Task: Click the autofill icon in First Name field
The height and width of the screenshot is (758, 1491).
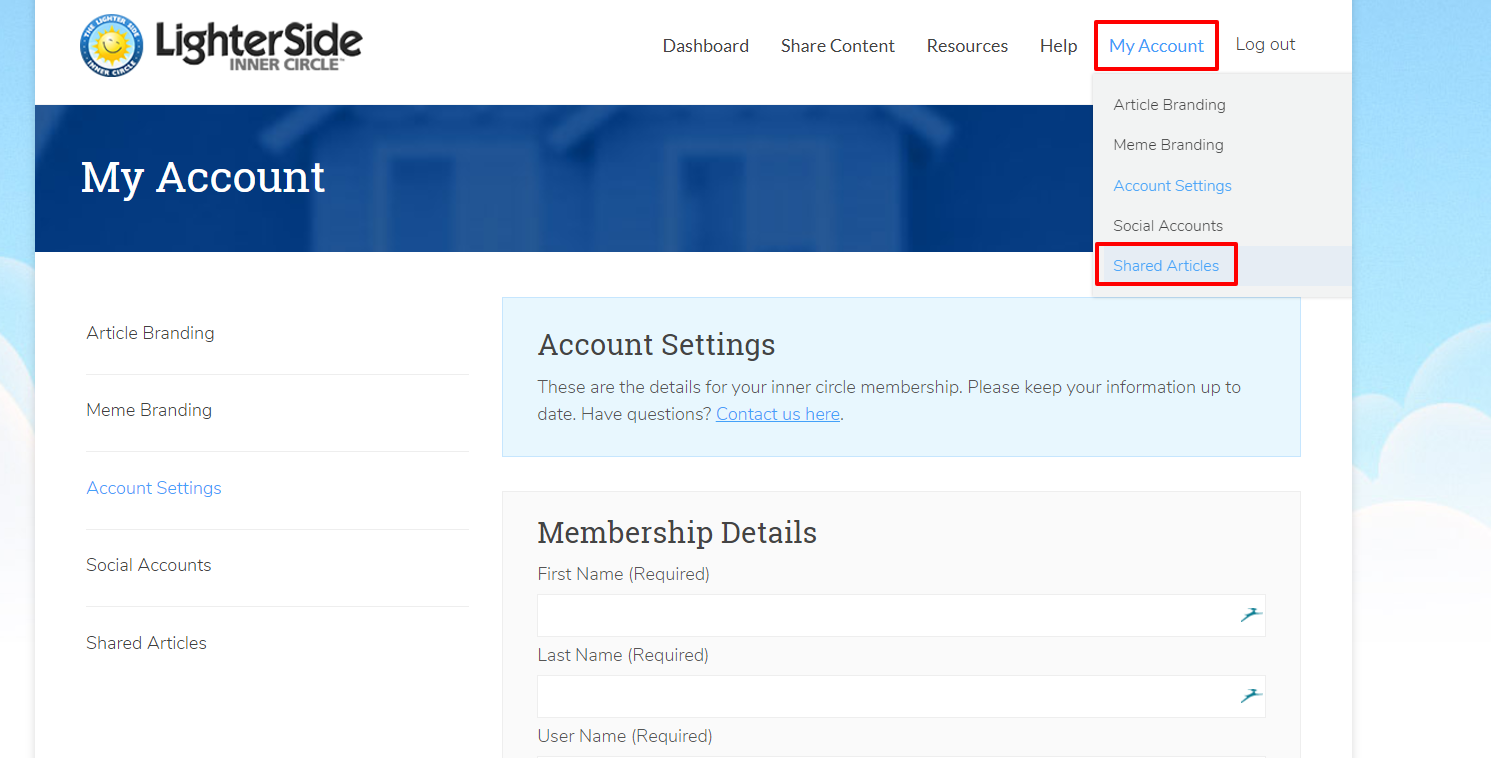Action: point(1251,615)
